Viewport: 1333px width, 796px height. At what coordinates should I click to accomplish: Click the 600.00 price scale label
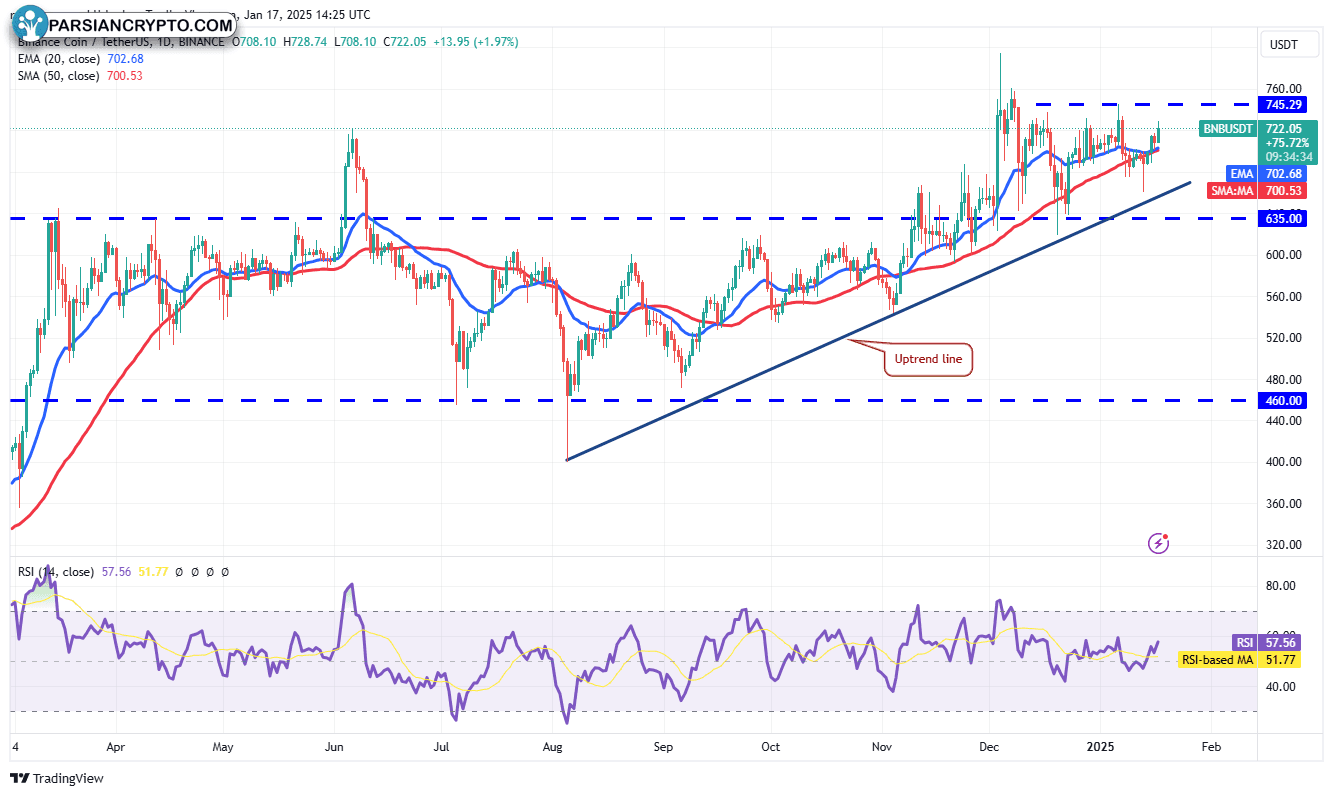(x=1283, y=254)
